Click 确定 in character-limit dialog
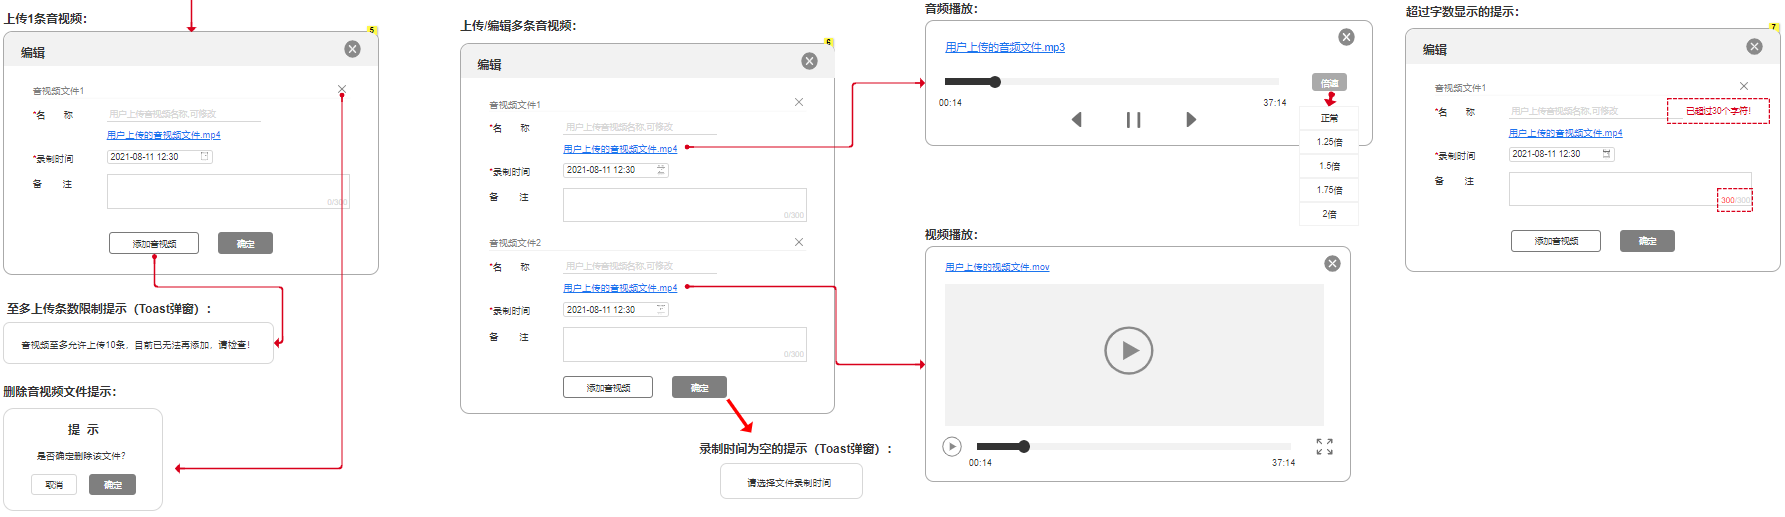 (x=1647, y=241)
